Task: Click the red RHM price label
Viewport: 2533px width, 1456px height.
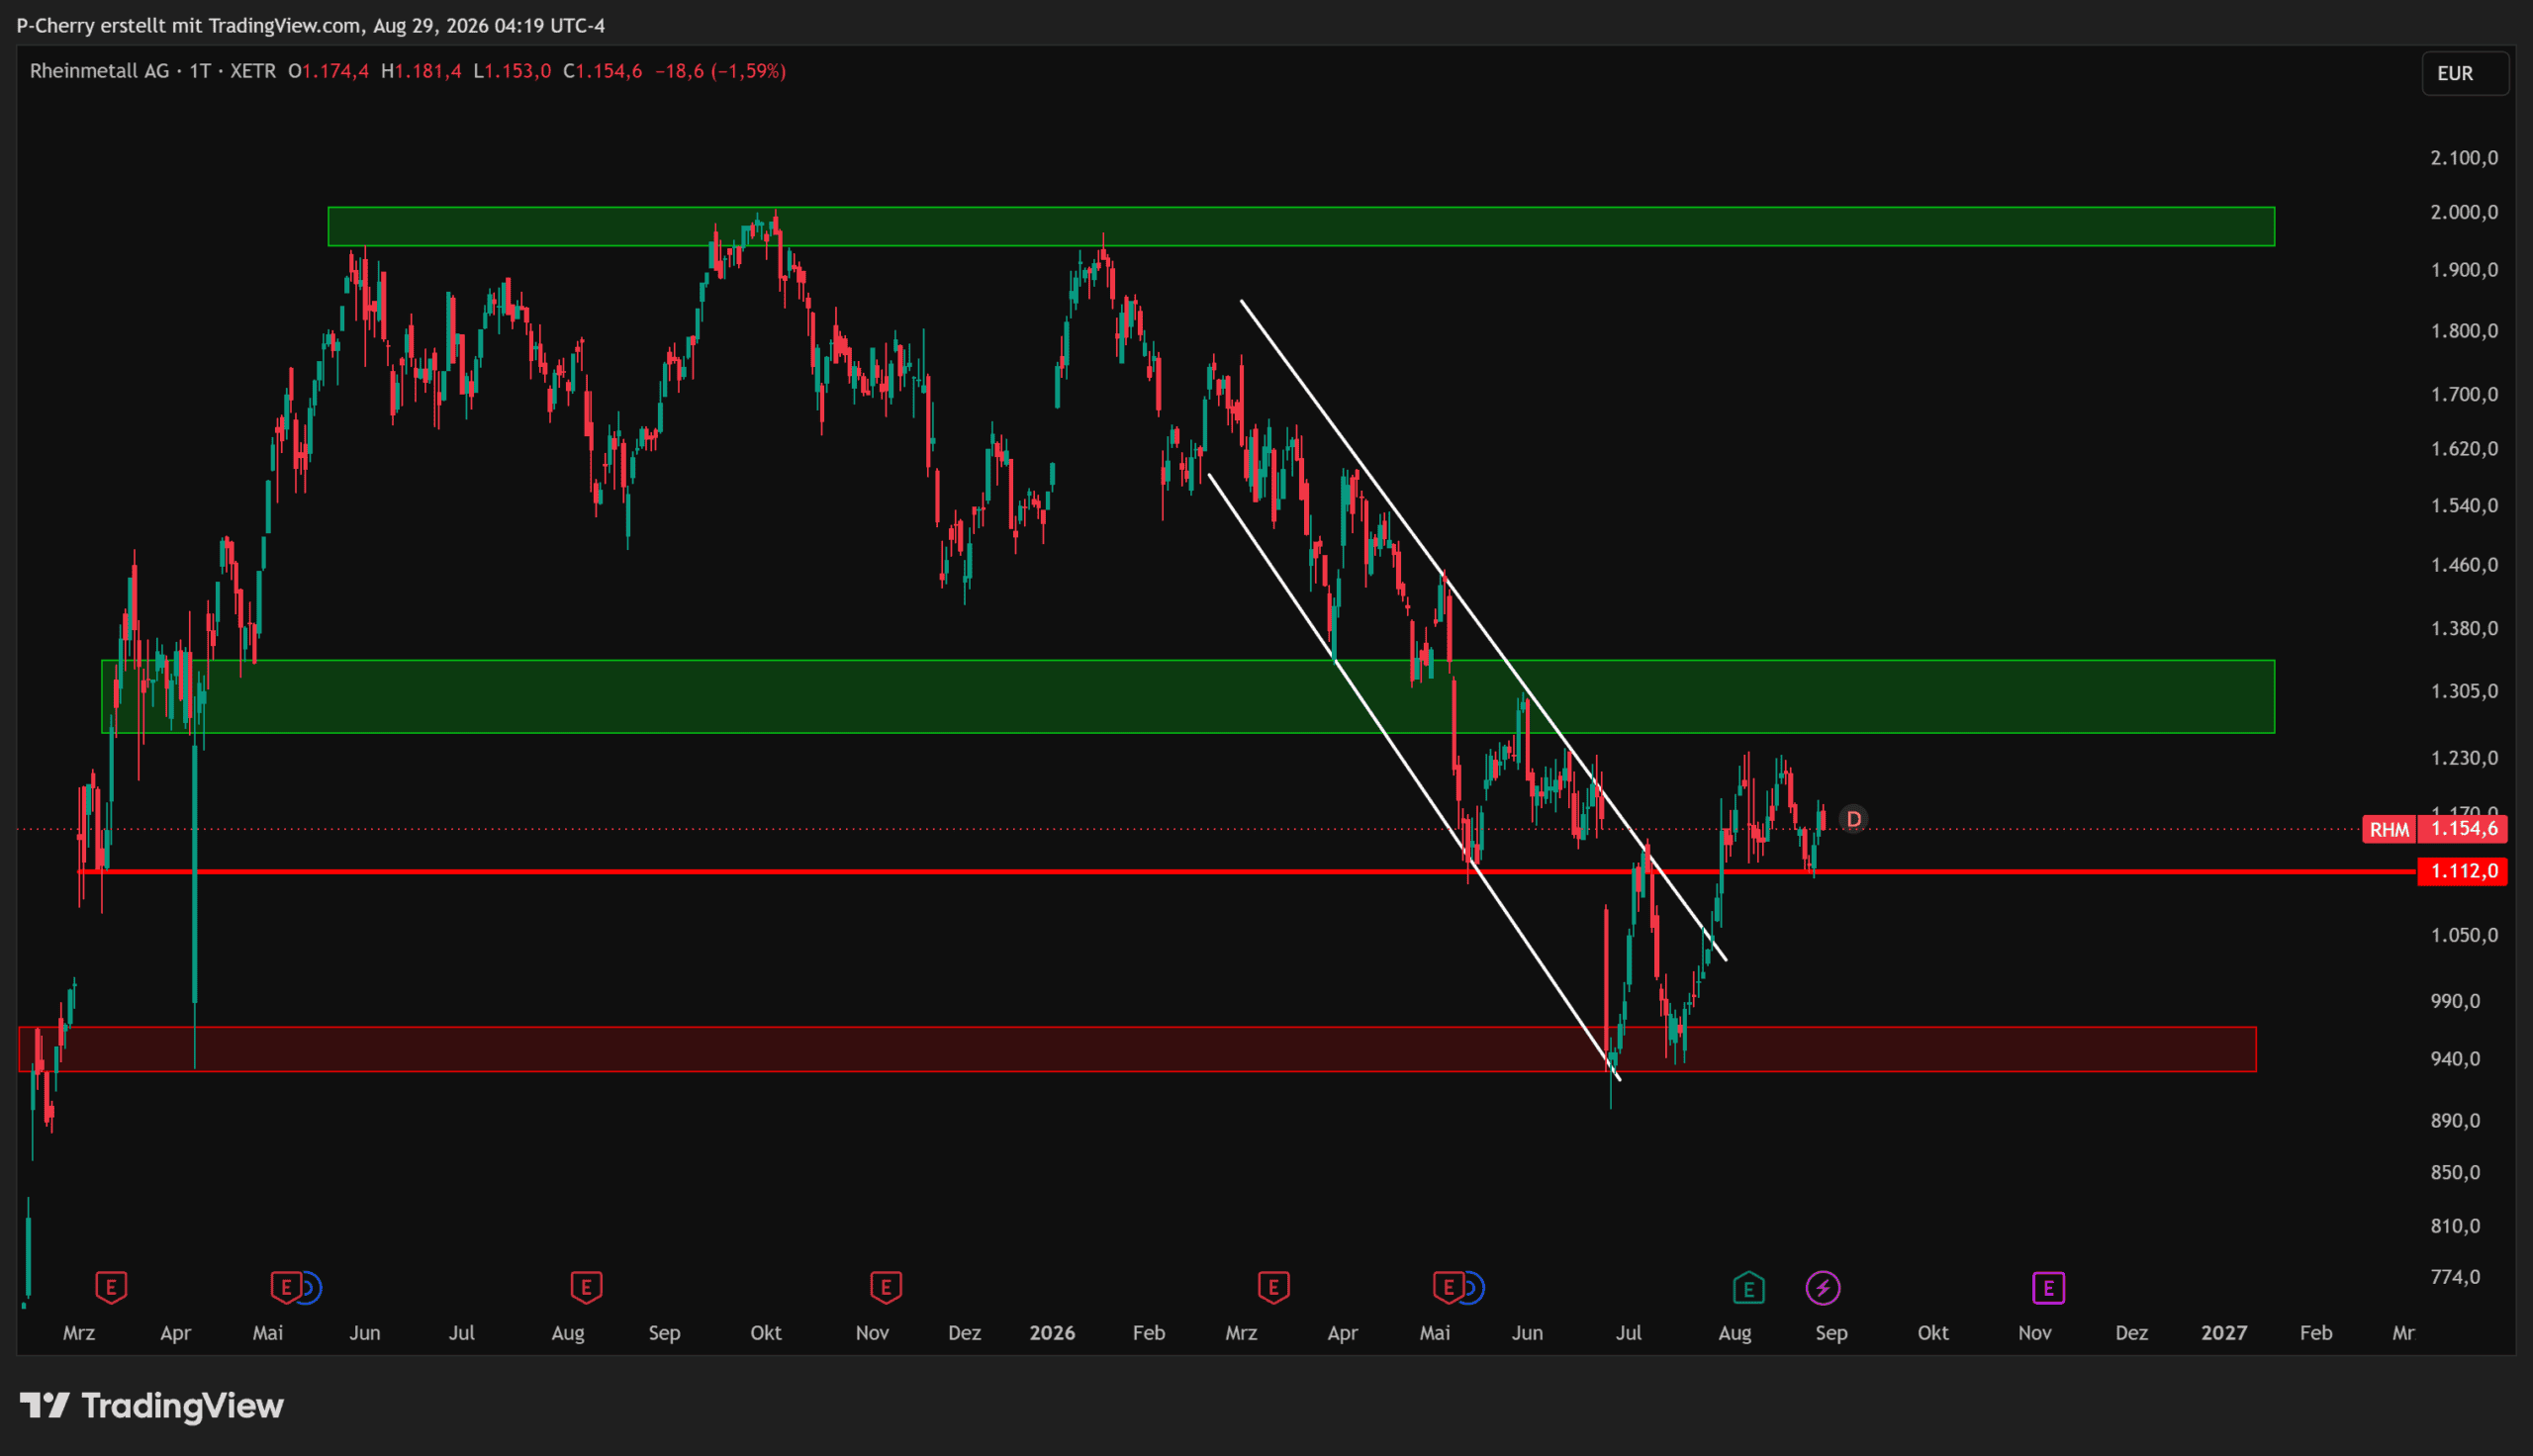Action: (x=2389, y=829)
